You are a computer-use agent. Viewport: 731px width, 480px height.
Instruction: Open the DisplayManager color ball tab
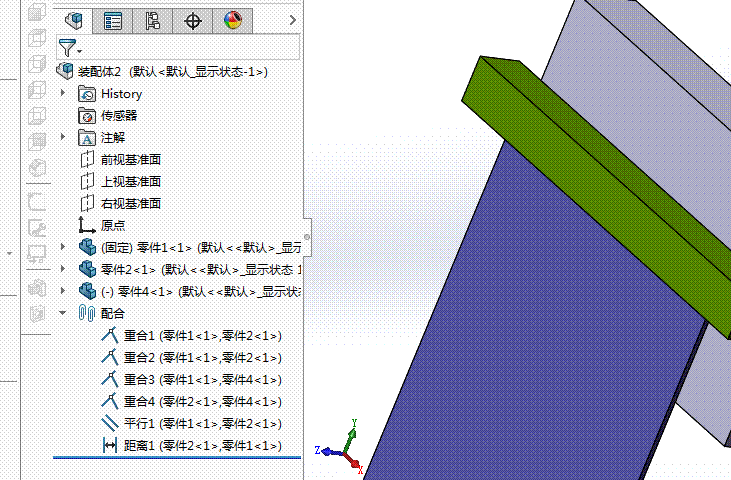tap(233, 20)
